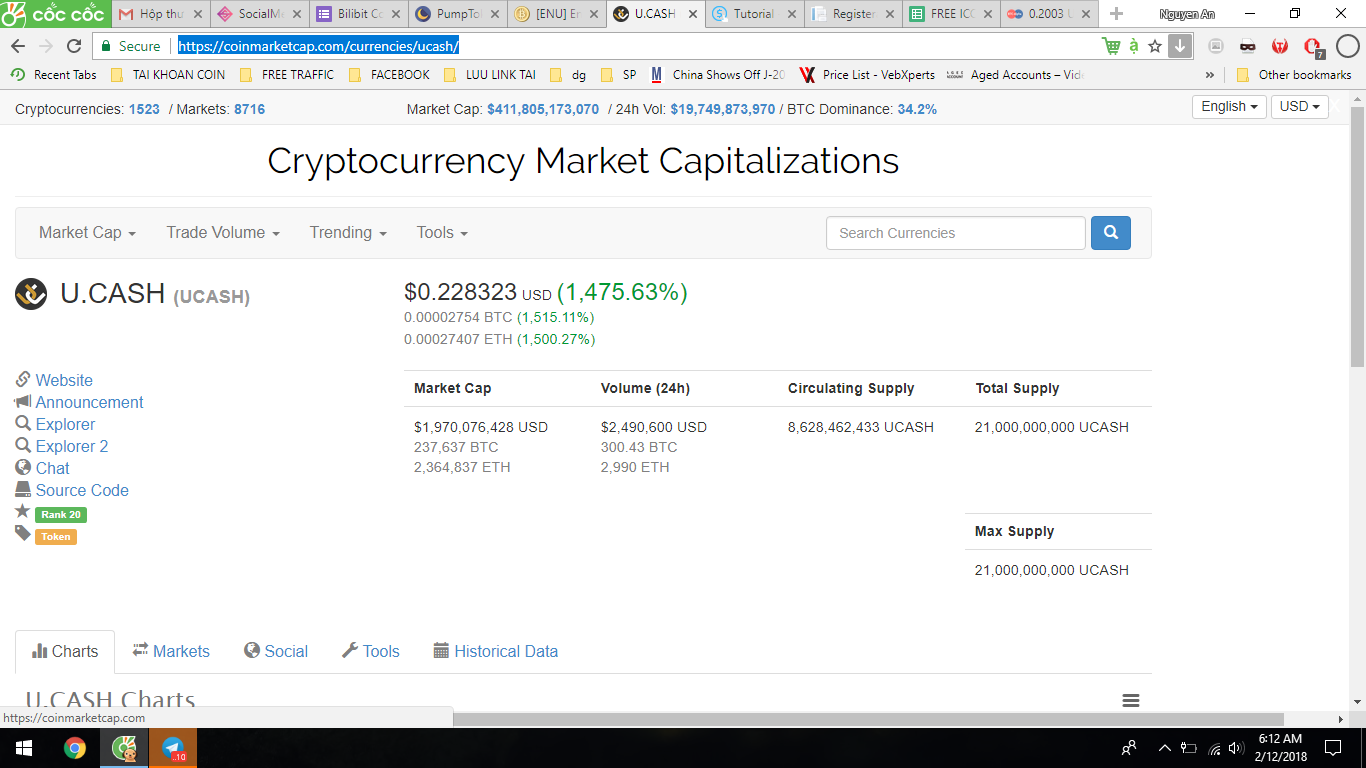Expand the Market Cap dropdown menu
Screen dimensions: 1366x768
click(87, 233)
